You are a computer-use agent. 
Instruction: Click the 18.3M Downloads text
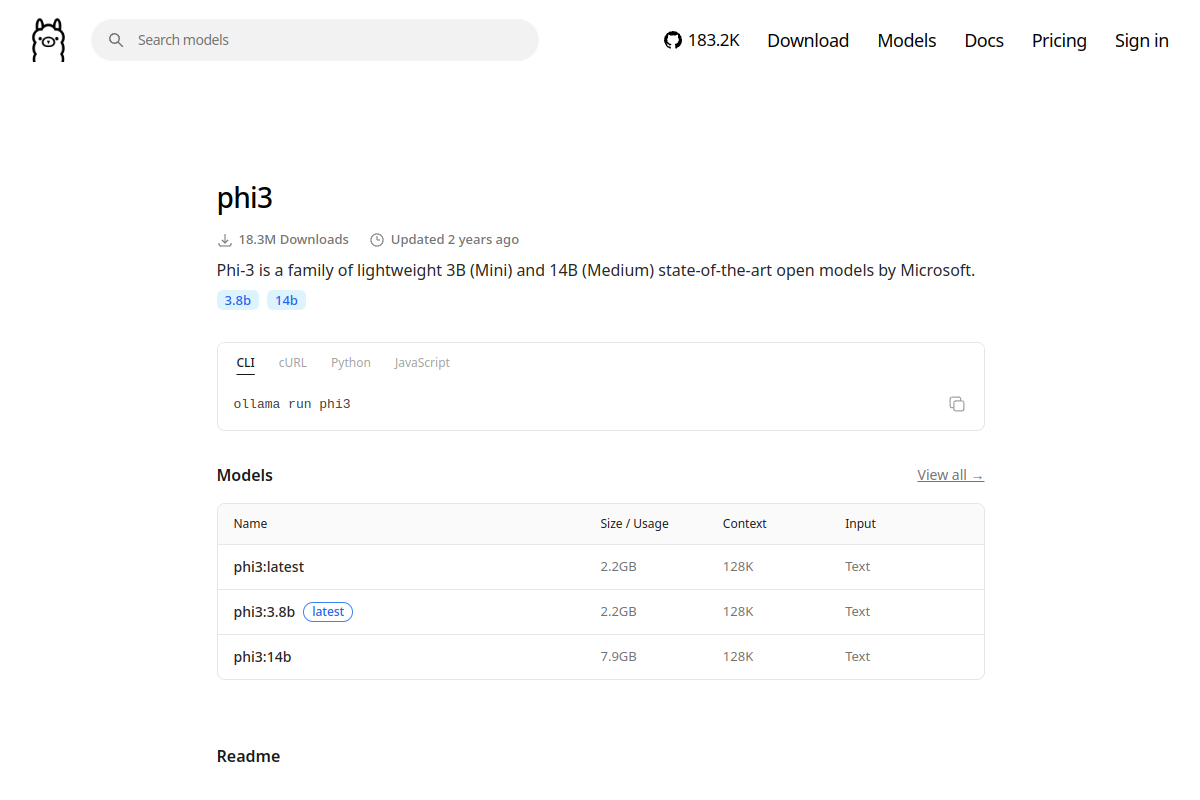point(294,240)
